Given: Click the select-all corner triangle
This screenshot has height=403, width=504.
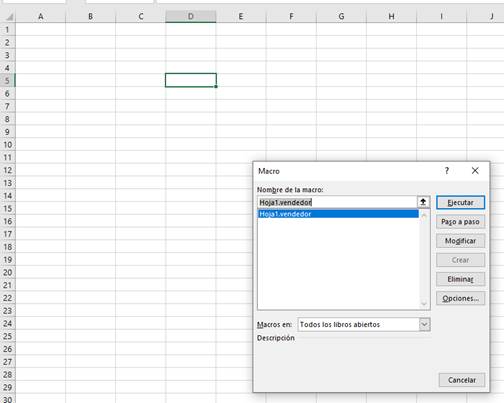Looking at the screenshot, I should (x=9, y=17).
